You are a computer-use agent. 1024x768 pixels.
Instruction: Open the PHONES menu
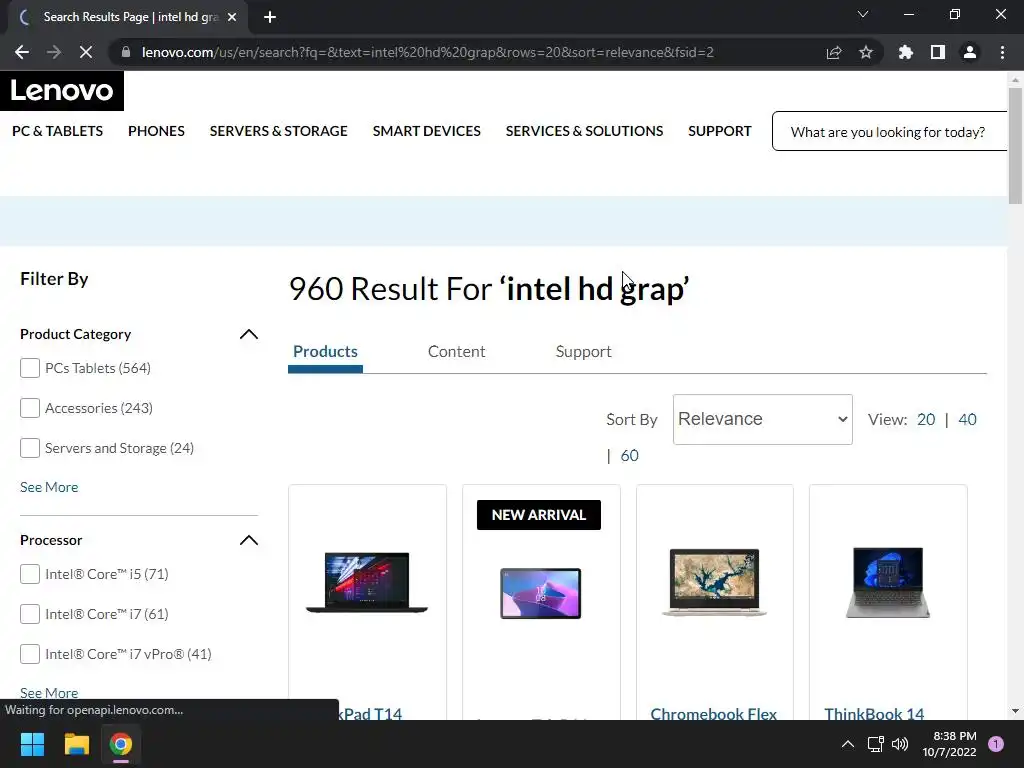(x=156, y=131)
